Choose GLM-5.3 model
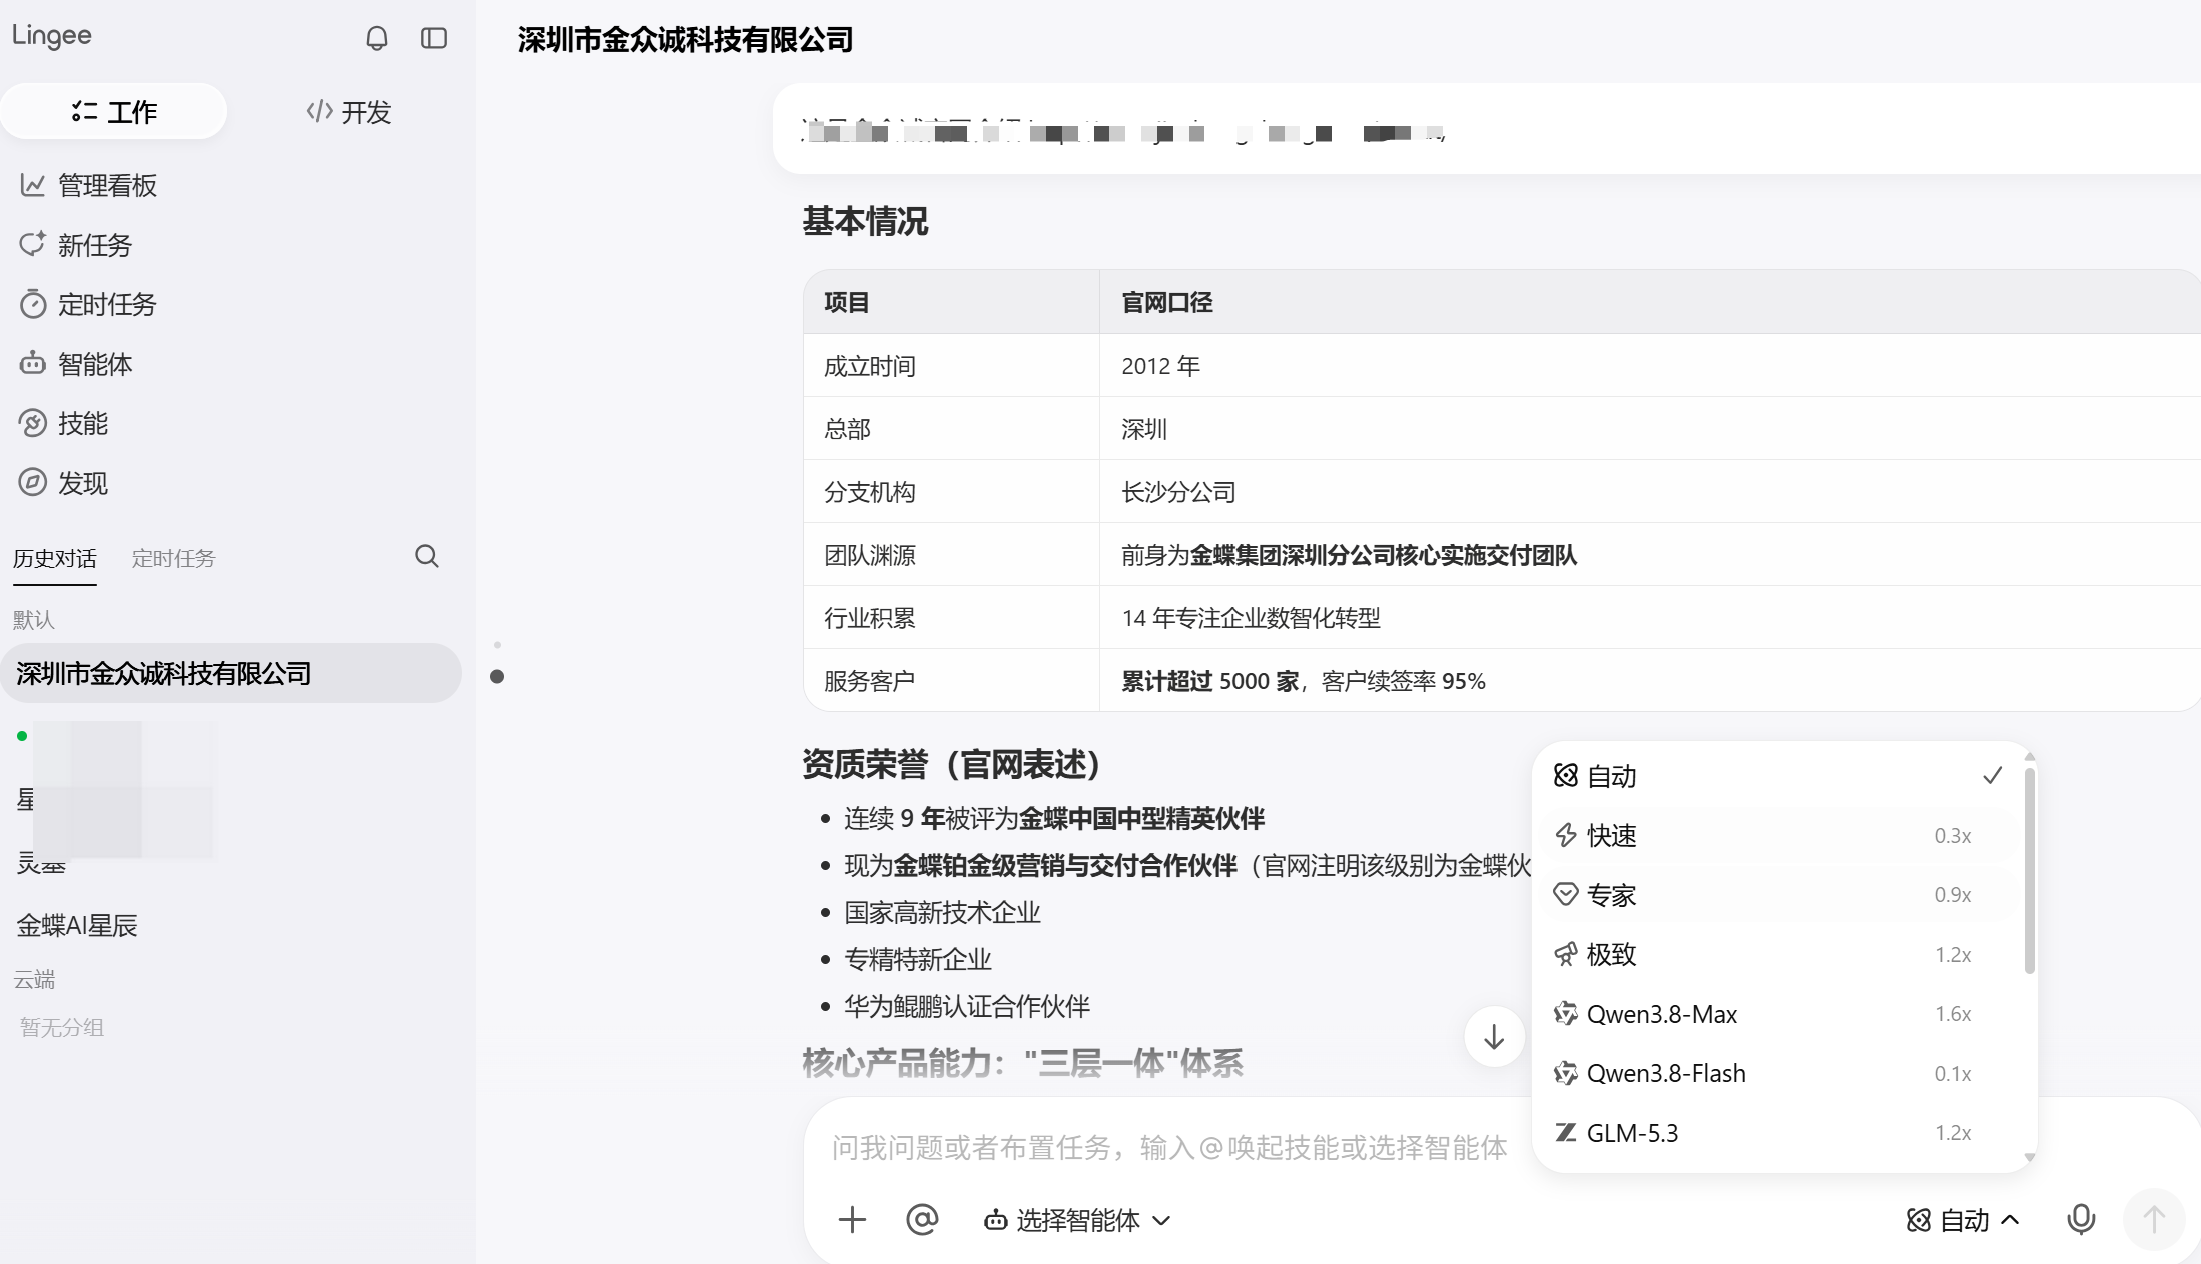The width and height of the screenshot is (2201, 1264). pyautogui.click(x=1777, y=1133)
